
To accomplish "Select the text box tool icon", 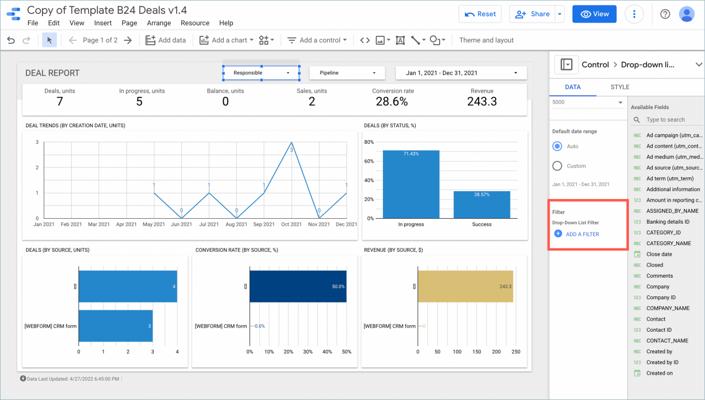I will pyautogui.click(x=400, y=41).
